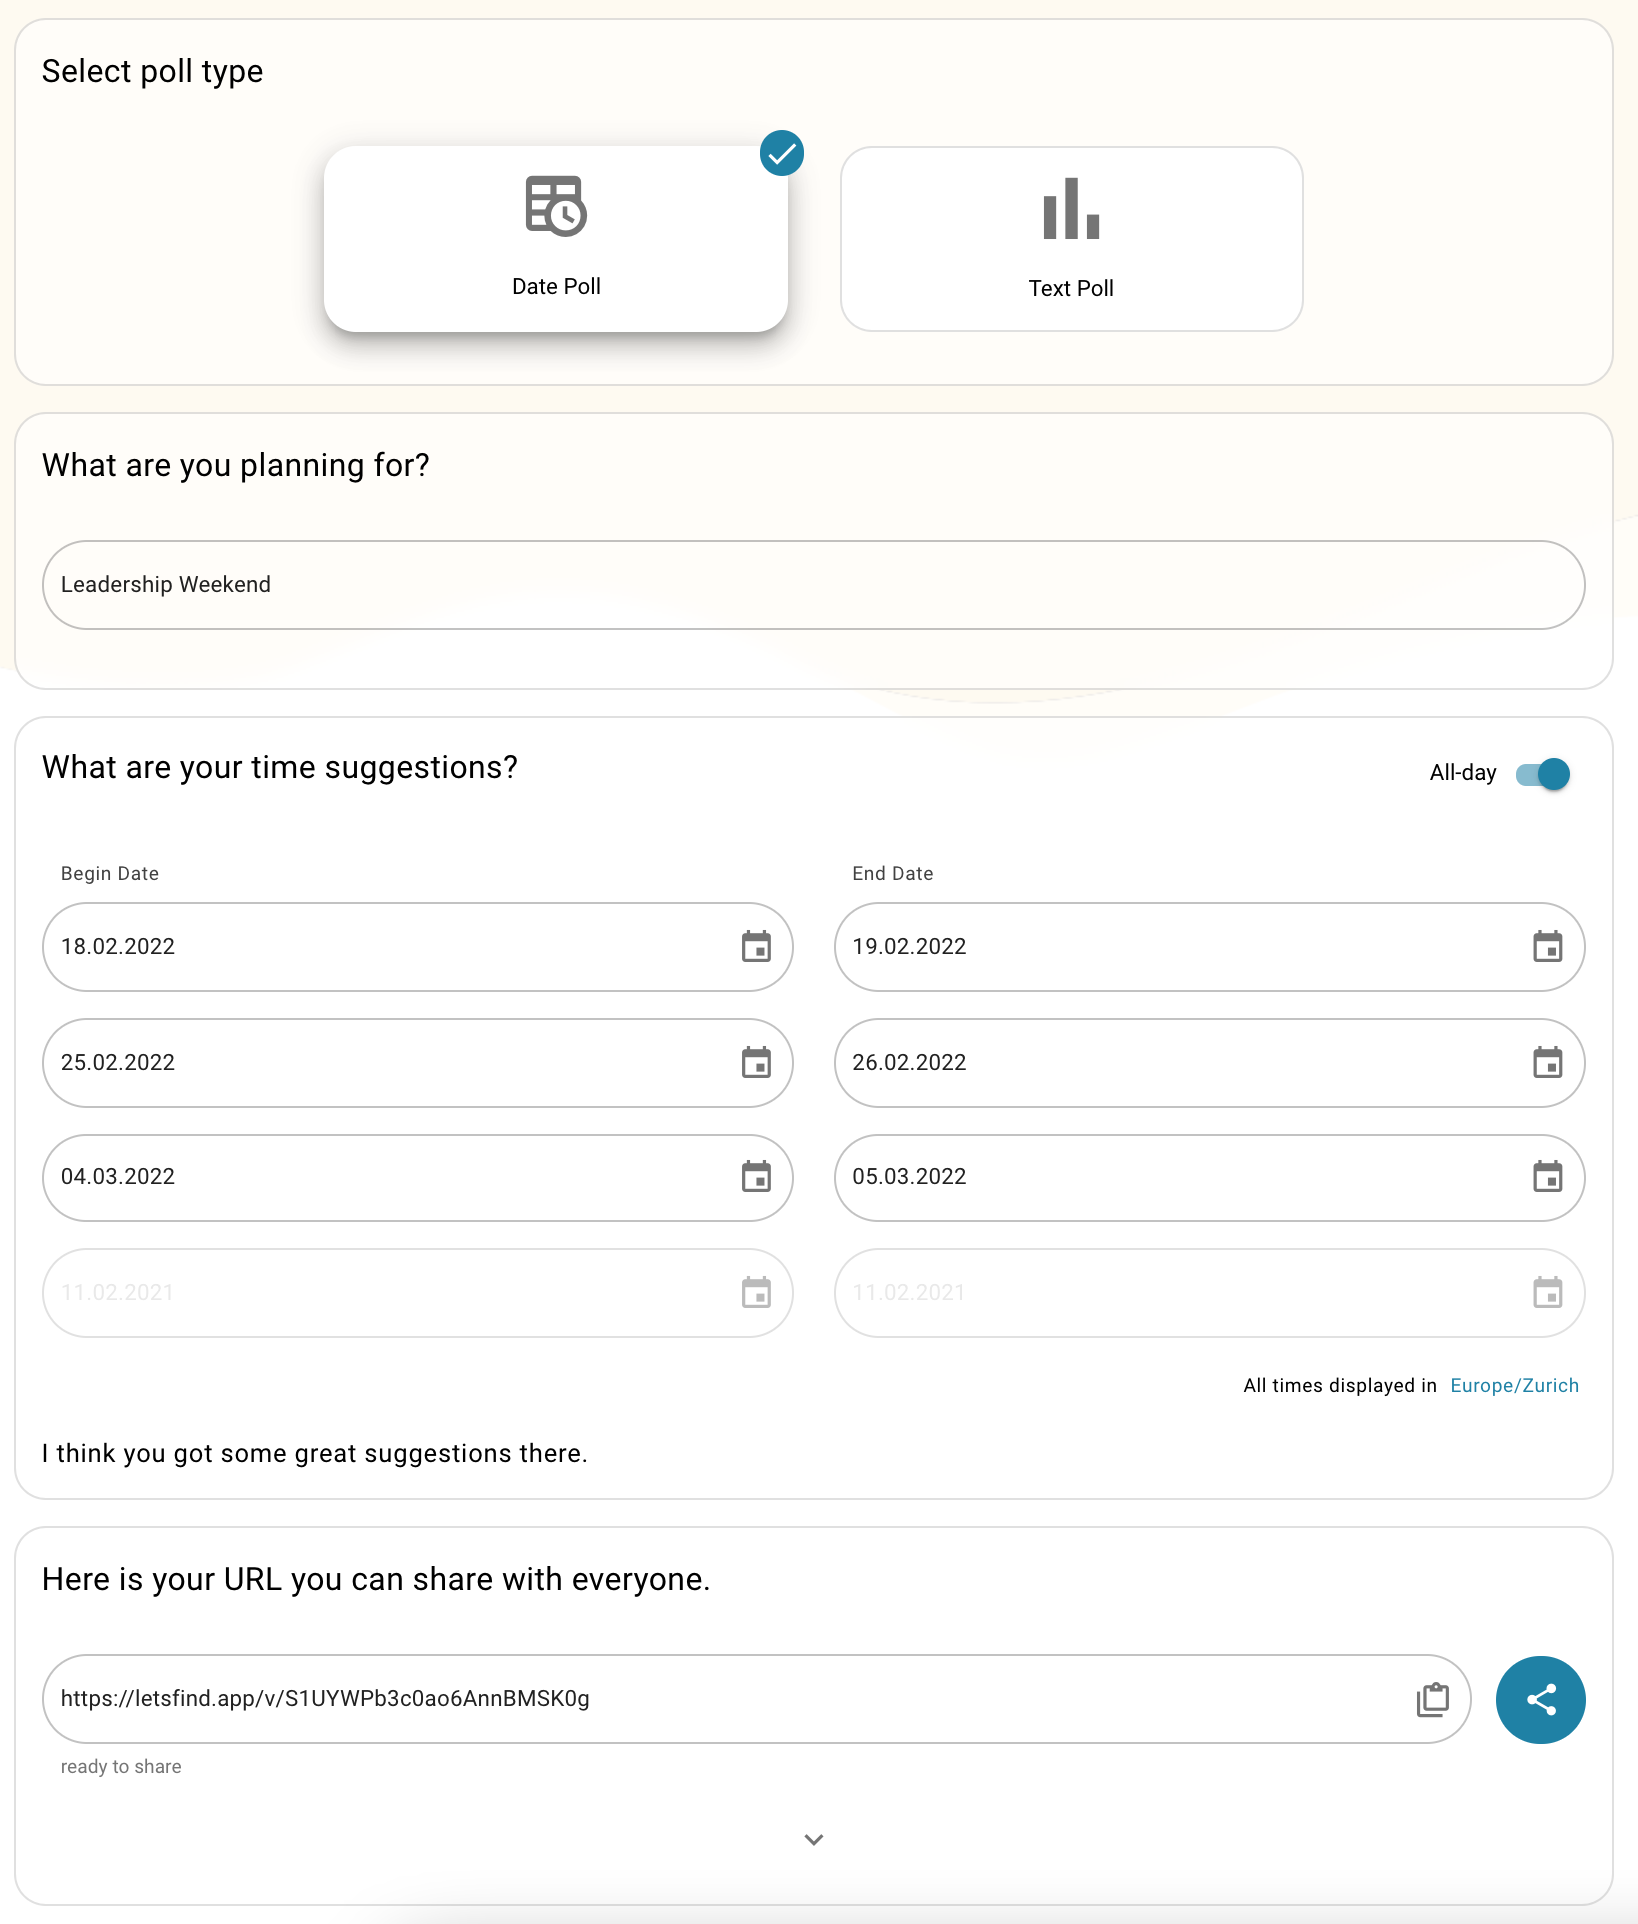Image resolution: width=1638 pixels, height=1924 pixels.
Task: Click the round blue share button
Action: pos(1540,1699)
